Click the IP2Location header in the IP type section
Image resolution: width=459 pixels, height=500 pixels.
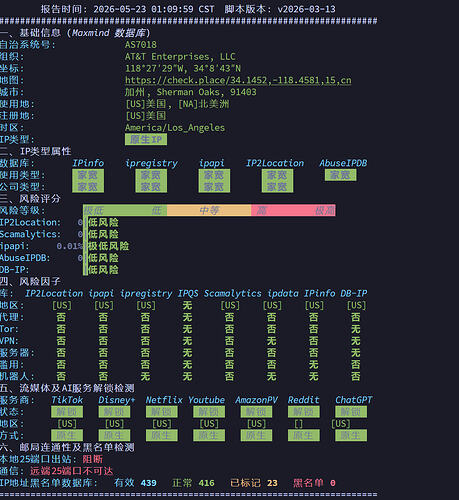pyautogui.click(x=275, y=163)
